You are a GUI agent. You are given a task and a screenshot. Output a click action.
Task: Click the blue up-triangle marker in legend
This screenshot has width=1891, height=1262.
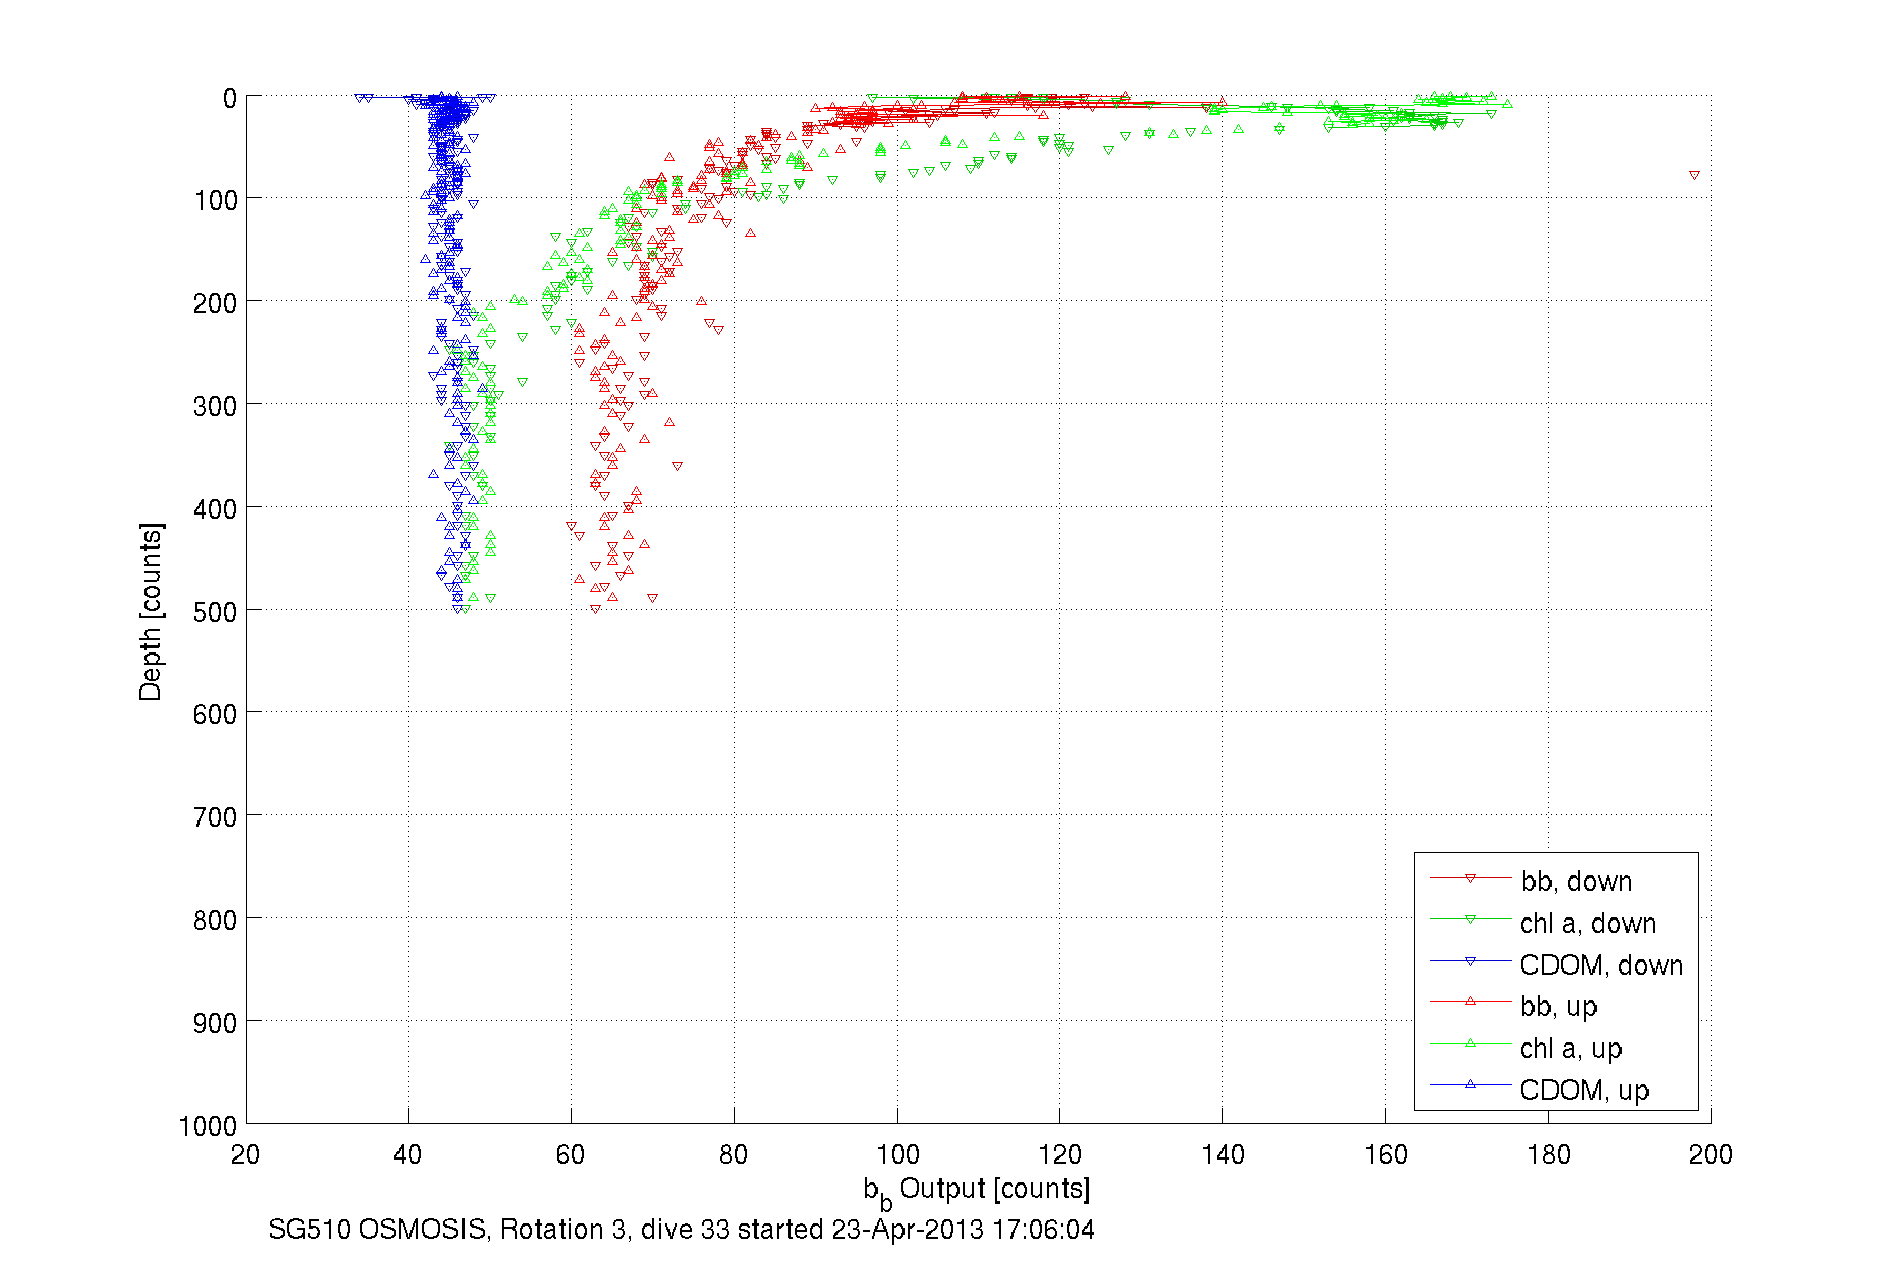coord(1470,1084)
